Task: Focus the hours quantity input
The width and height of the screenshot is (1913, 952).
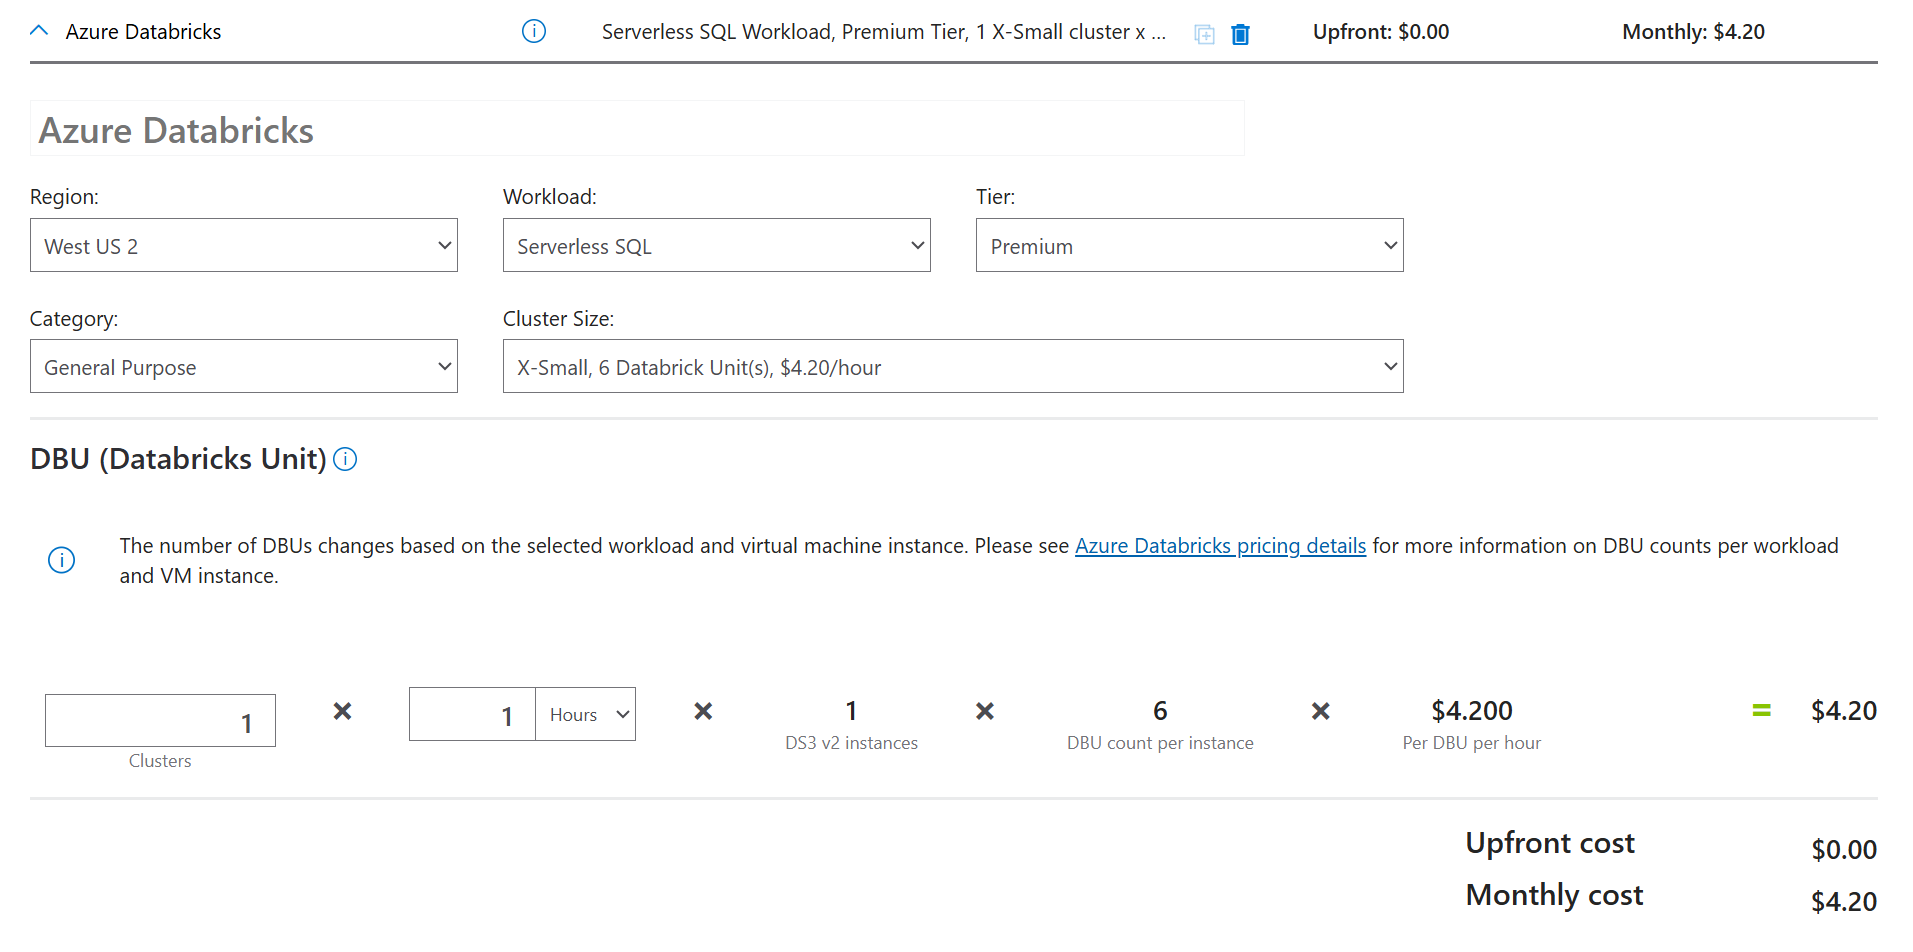Action: pos(472,714)
